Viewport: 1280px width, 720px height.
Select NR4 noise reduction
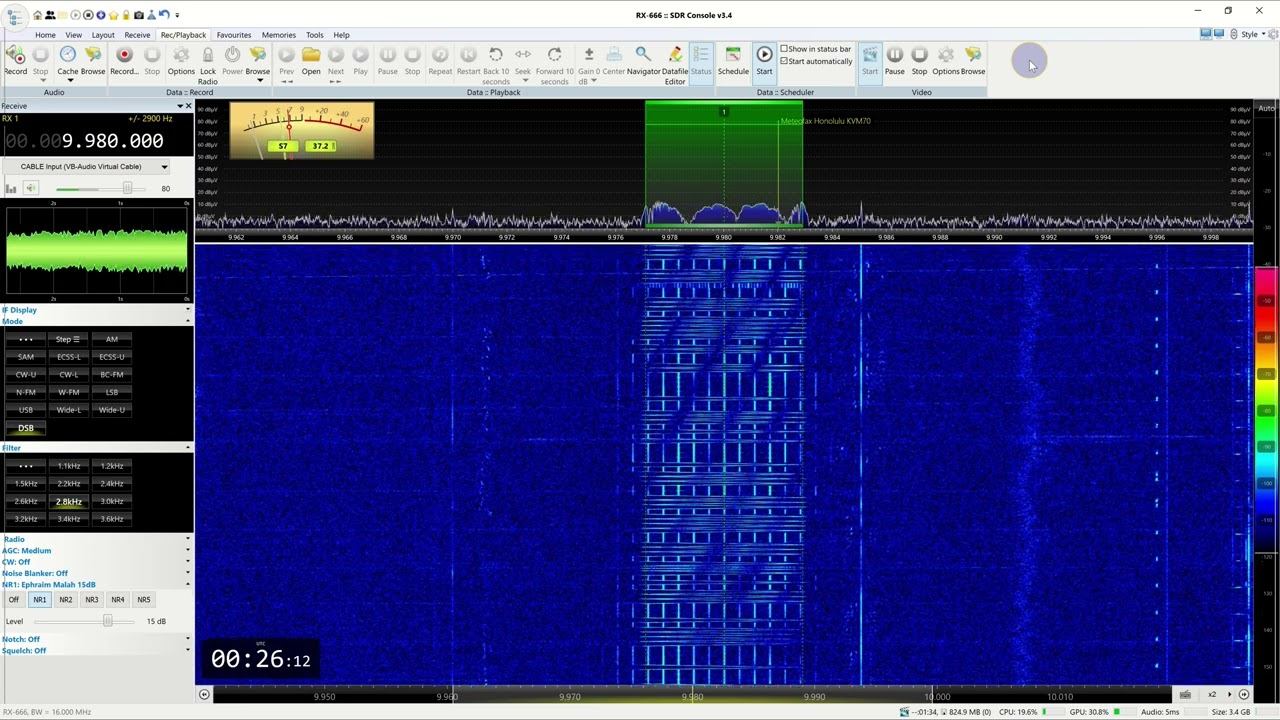click(118, 600)
